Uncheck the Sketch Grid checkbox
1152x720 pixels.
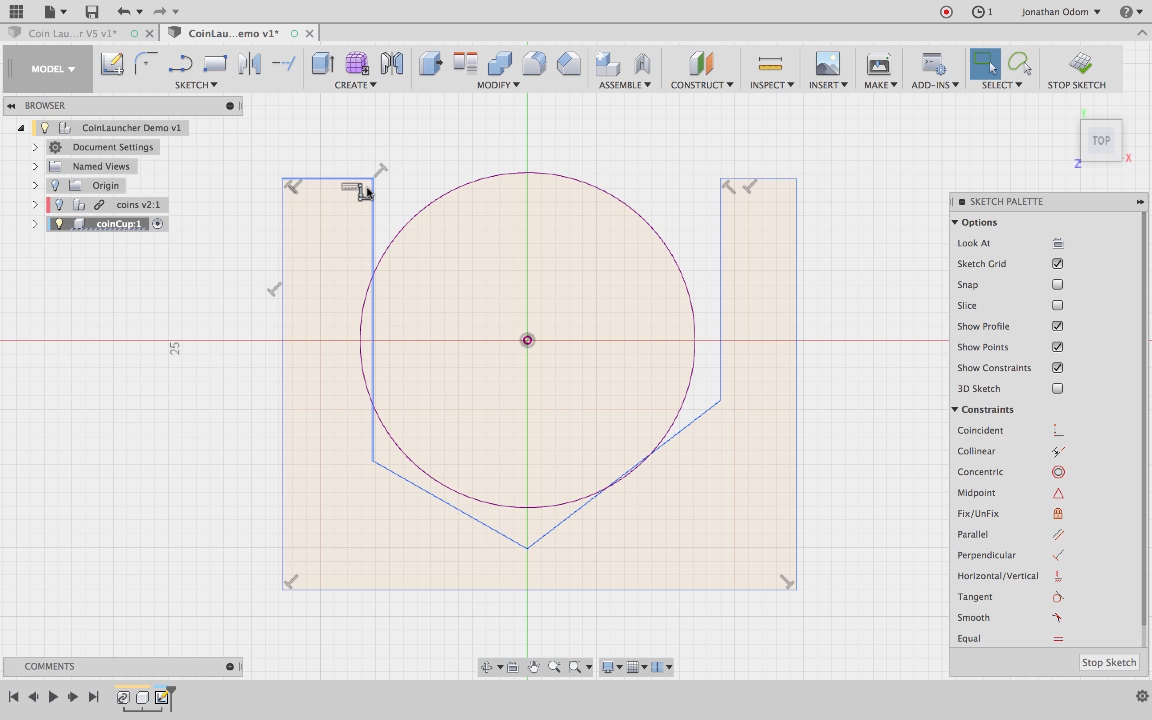(x=1057, y=264)
